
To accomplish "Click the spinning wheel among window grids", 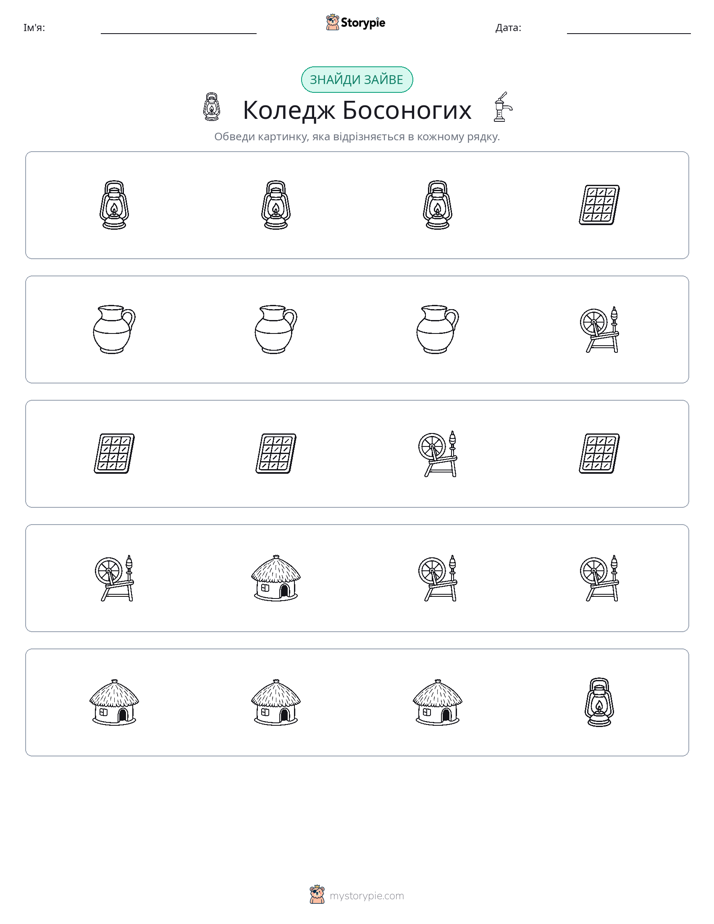I will pyautogui.click(x=438, y=454).
